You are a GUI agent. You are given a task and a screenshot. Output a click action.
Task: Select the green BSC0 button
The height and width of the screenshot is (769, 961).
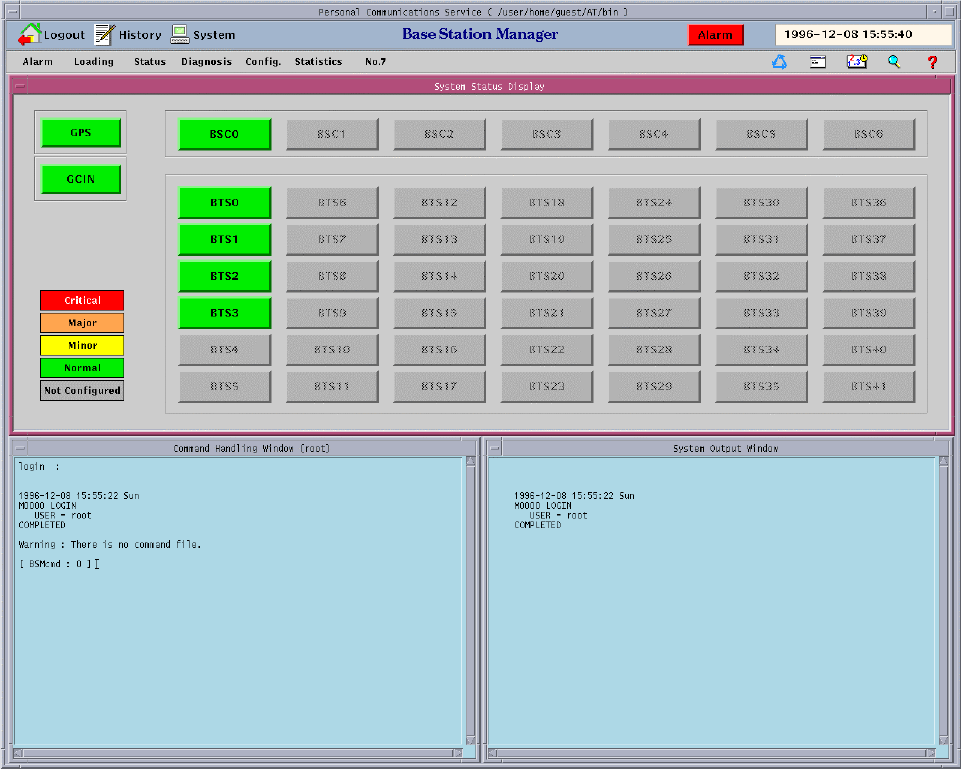pos(224,134)
